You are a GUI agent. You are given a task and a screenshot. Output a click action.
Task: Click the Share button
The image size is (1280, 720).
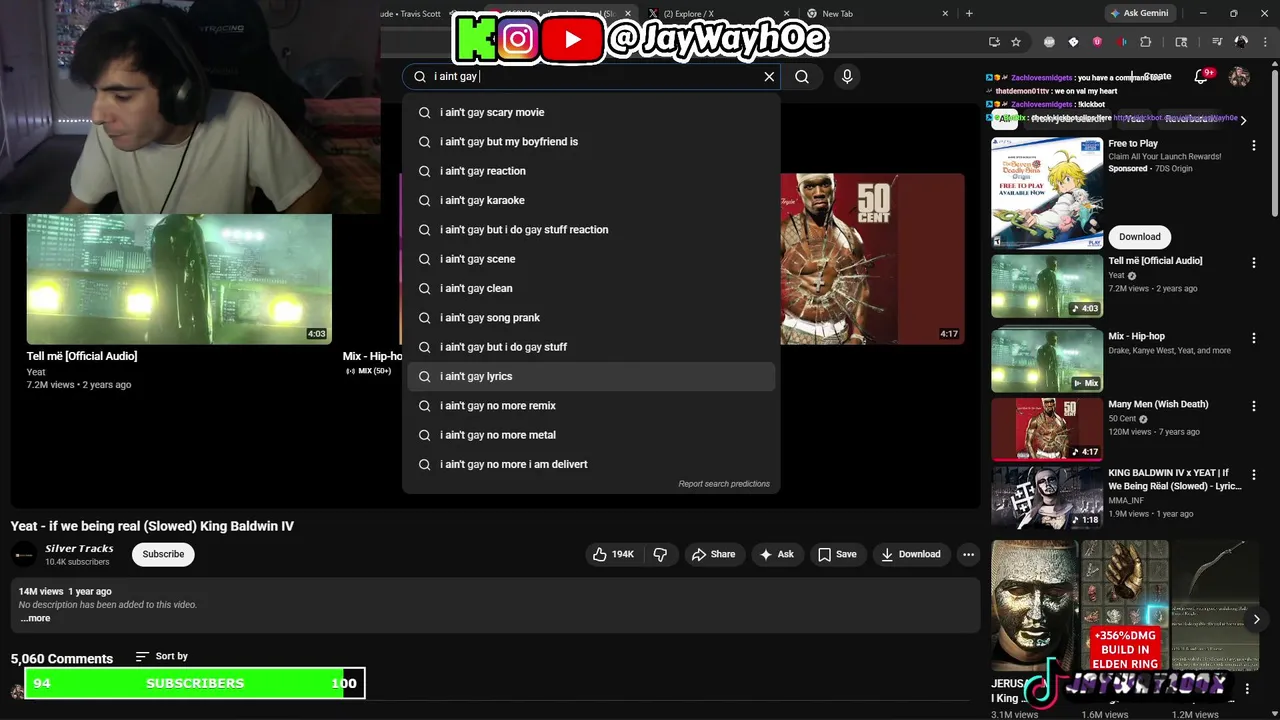point(713,554)
